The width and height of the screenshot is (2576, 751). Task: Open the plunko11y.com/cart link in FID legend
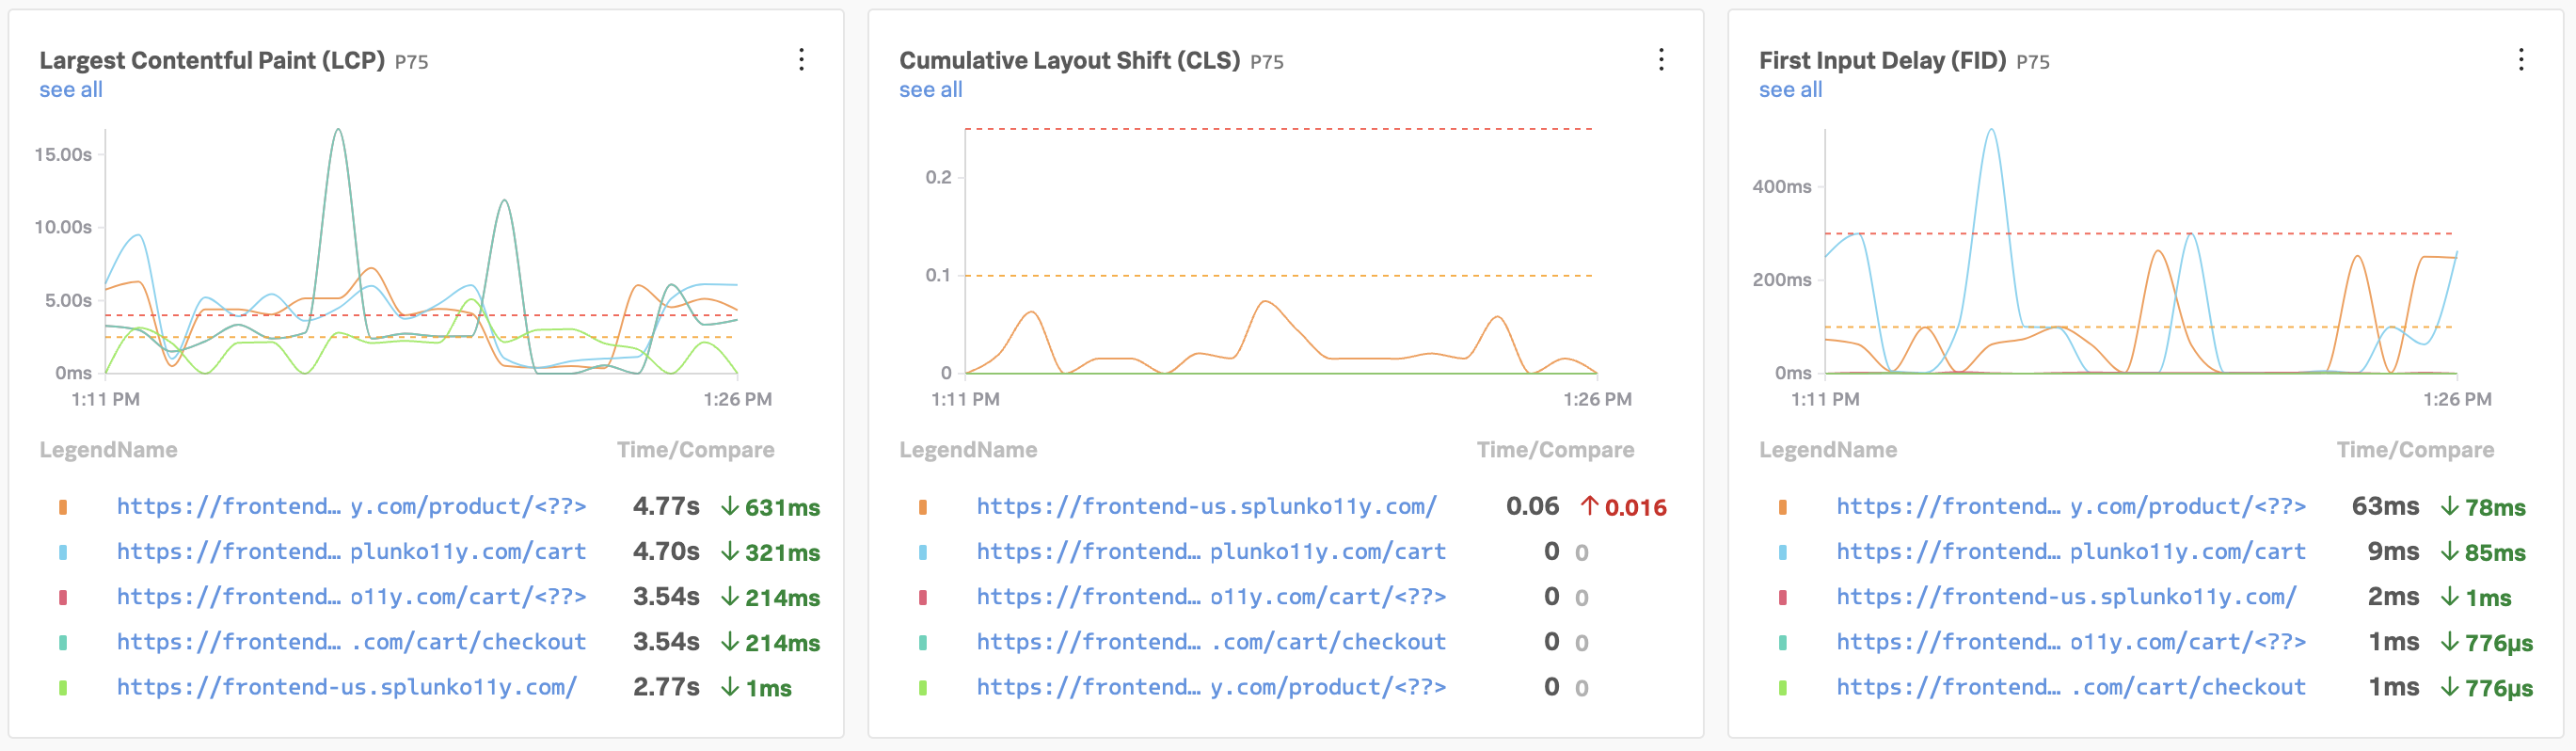[x=2071, y=552]
